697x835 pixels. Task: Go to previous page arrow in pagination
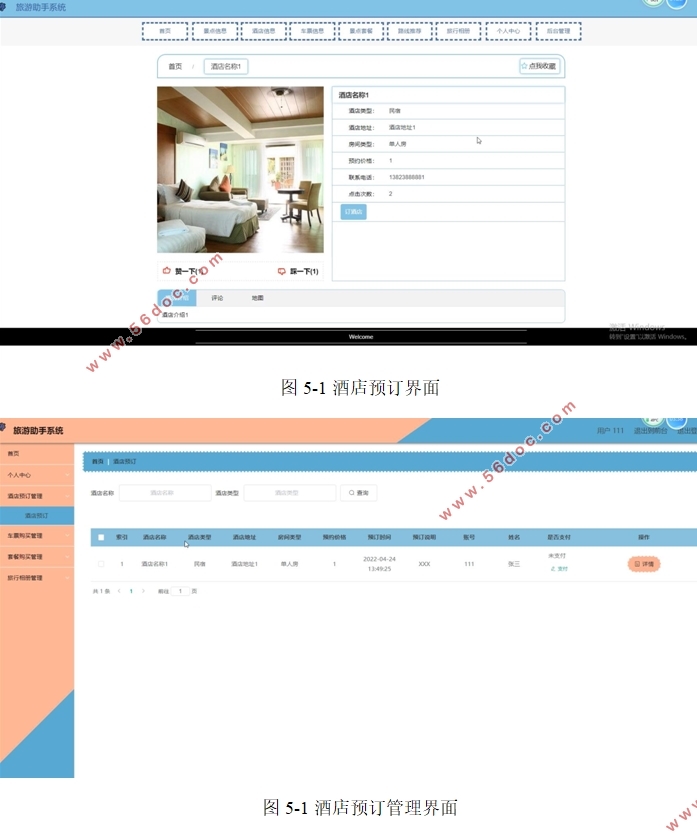(x=118, y=591)
